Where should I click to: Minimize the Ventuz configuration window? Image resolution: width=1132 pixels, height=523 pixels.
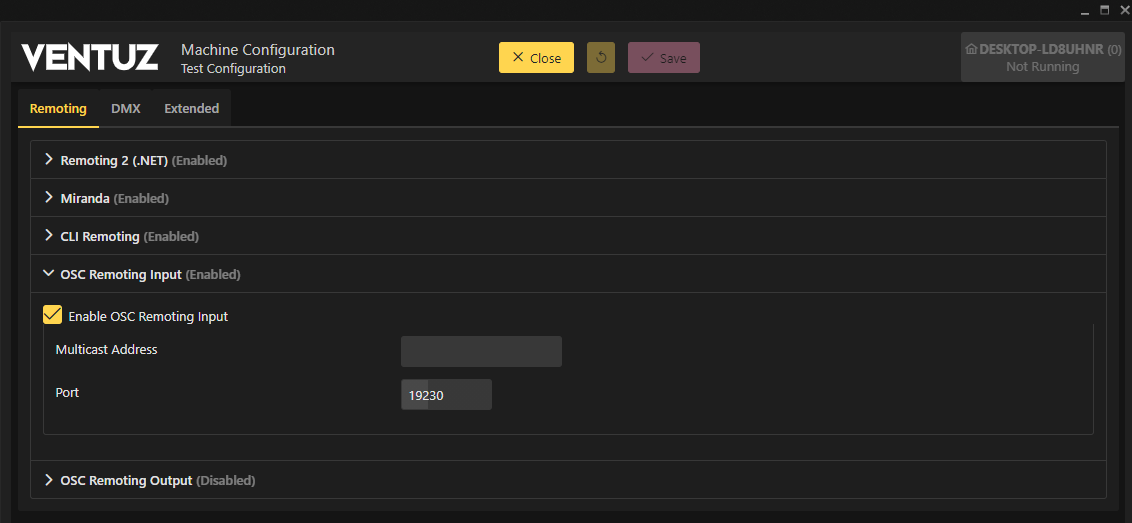[x=1084, y=10]
